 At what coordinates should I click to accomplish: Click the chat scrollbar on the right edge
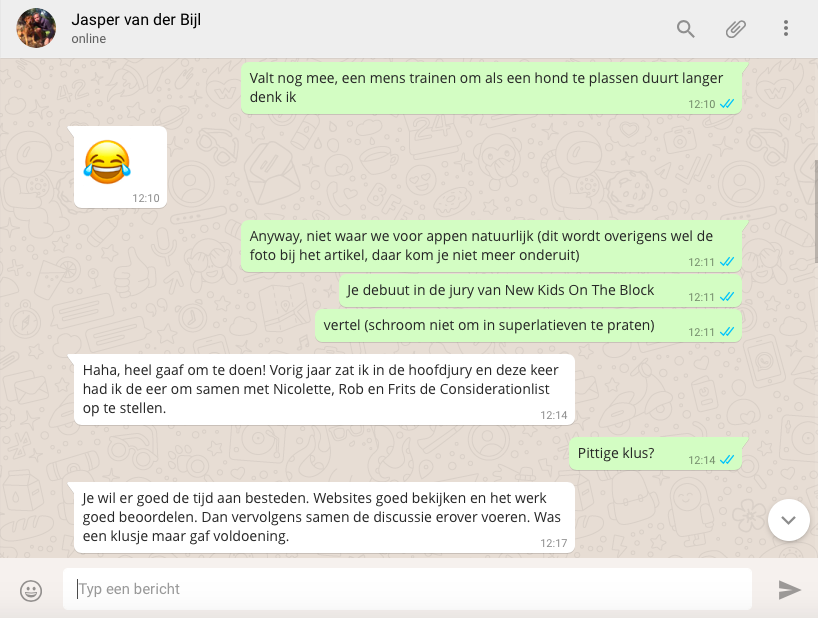click(815, 211)
